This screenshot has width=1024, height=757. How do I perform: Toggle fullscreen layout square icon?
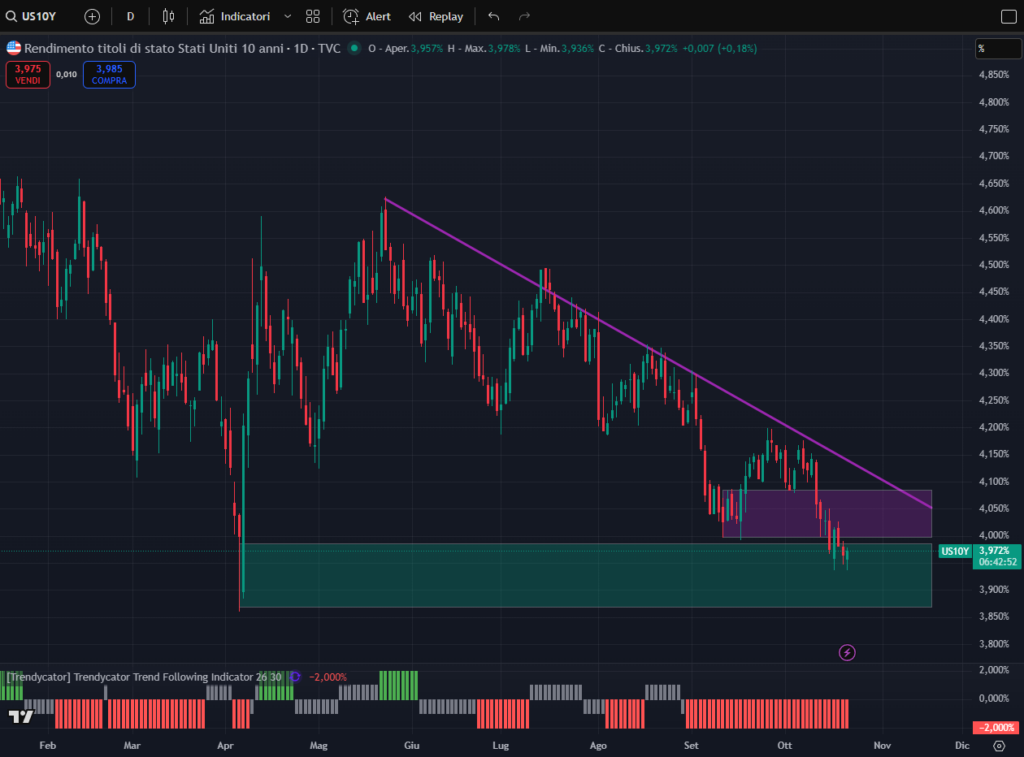(x=1008, y=17)
